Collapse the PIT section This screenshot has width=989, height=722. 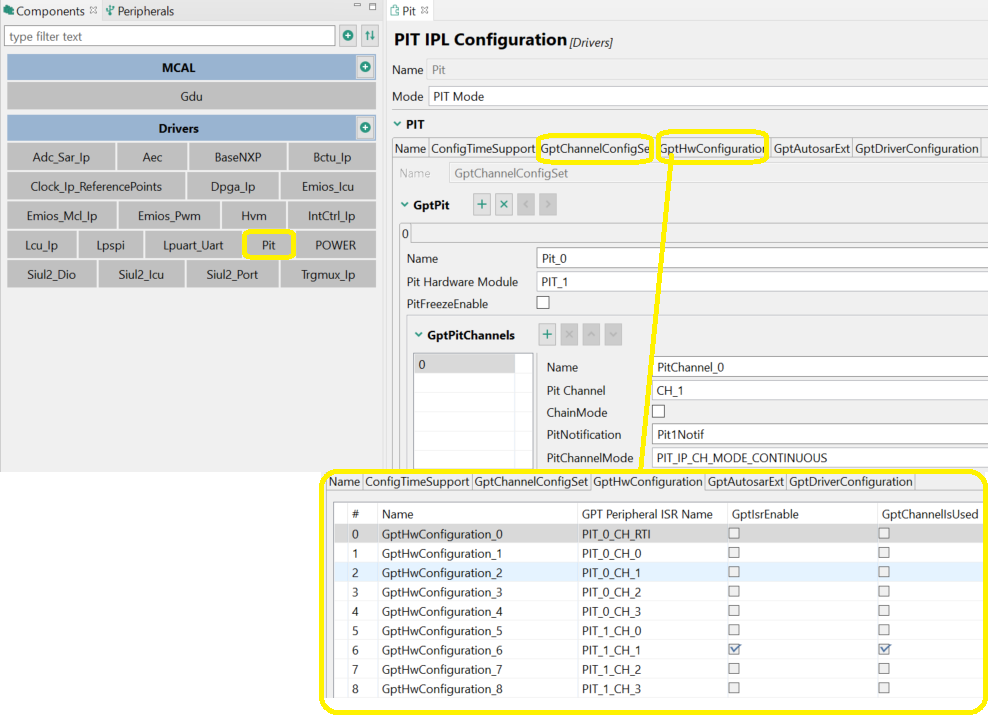click(x=397, y=124)
